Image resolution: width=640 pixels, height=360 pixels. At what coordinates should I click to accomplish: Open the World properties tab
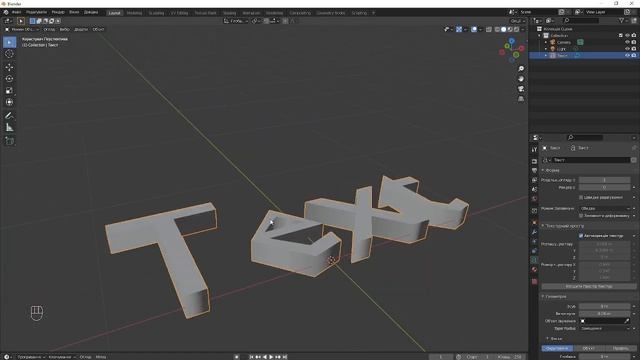click(534, 199)
